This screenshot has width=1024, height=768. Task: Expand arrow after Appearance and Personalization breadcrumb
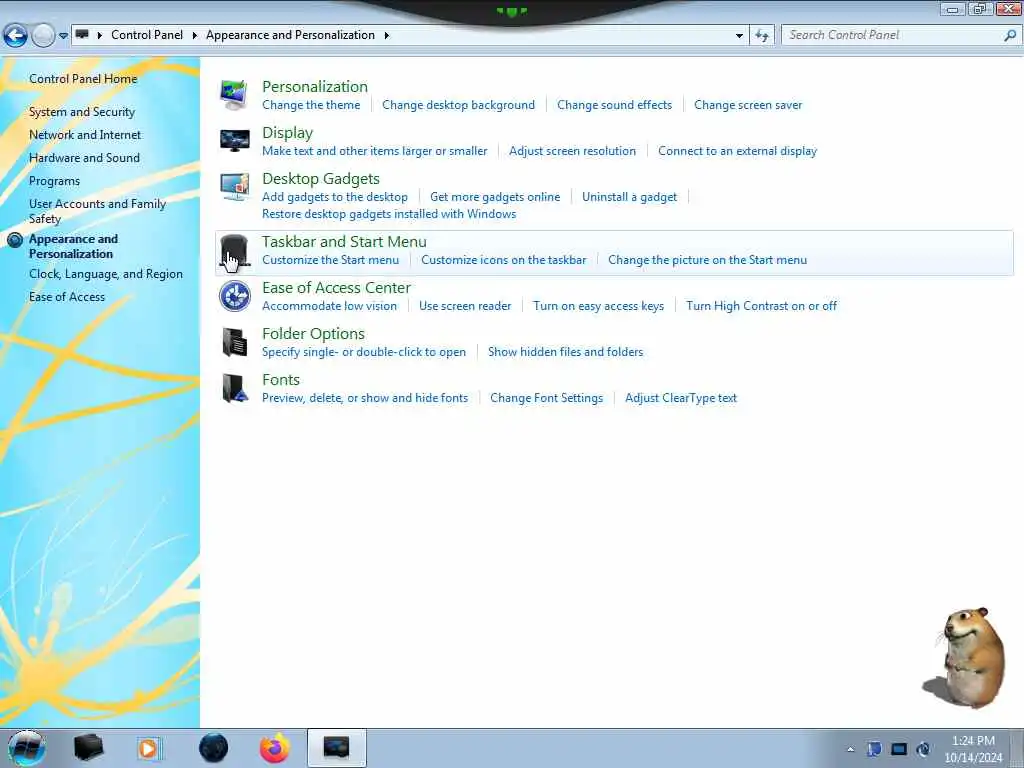[x=387, y=35]
